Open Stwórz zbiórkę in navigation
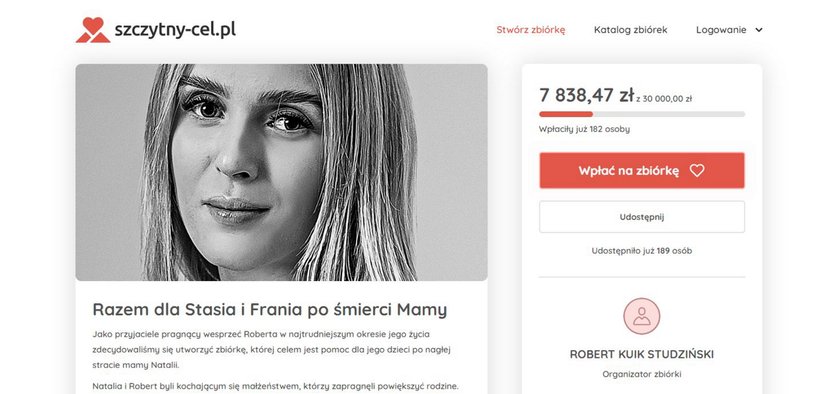 pos(530,30)
